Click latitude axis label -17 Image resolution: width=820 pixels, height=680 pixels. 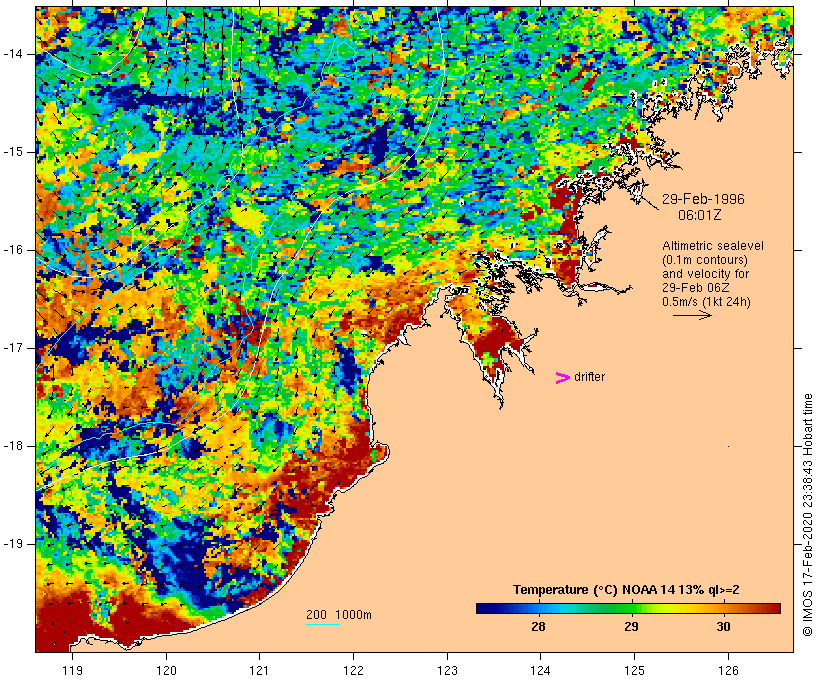(13, 348)
